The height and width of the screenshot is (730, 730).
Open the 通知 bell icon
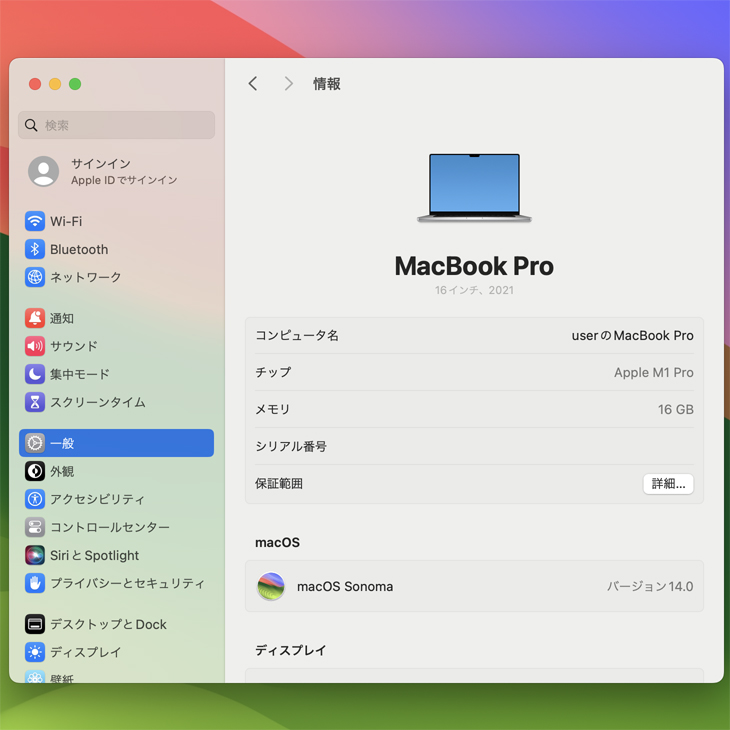click(x=35, y=318)
